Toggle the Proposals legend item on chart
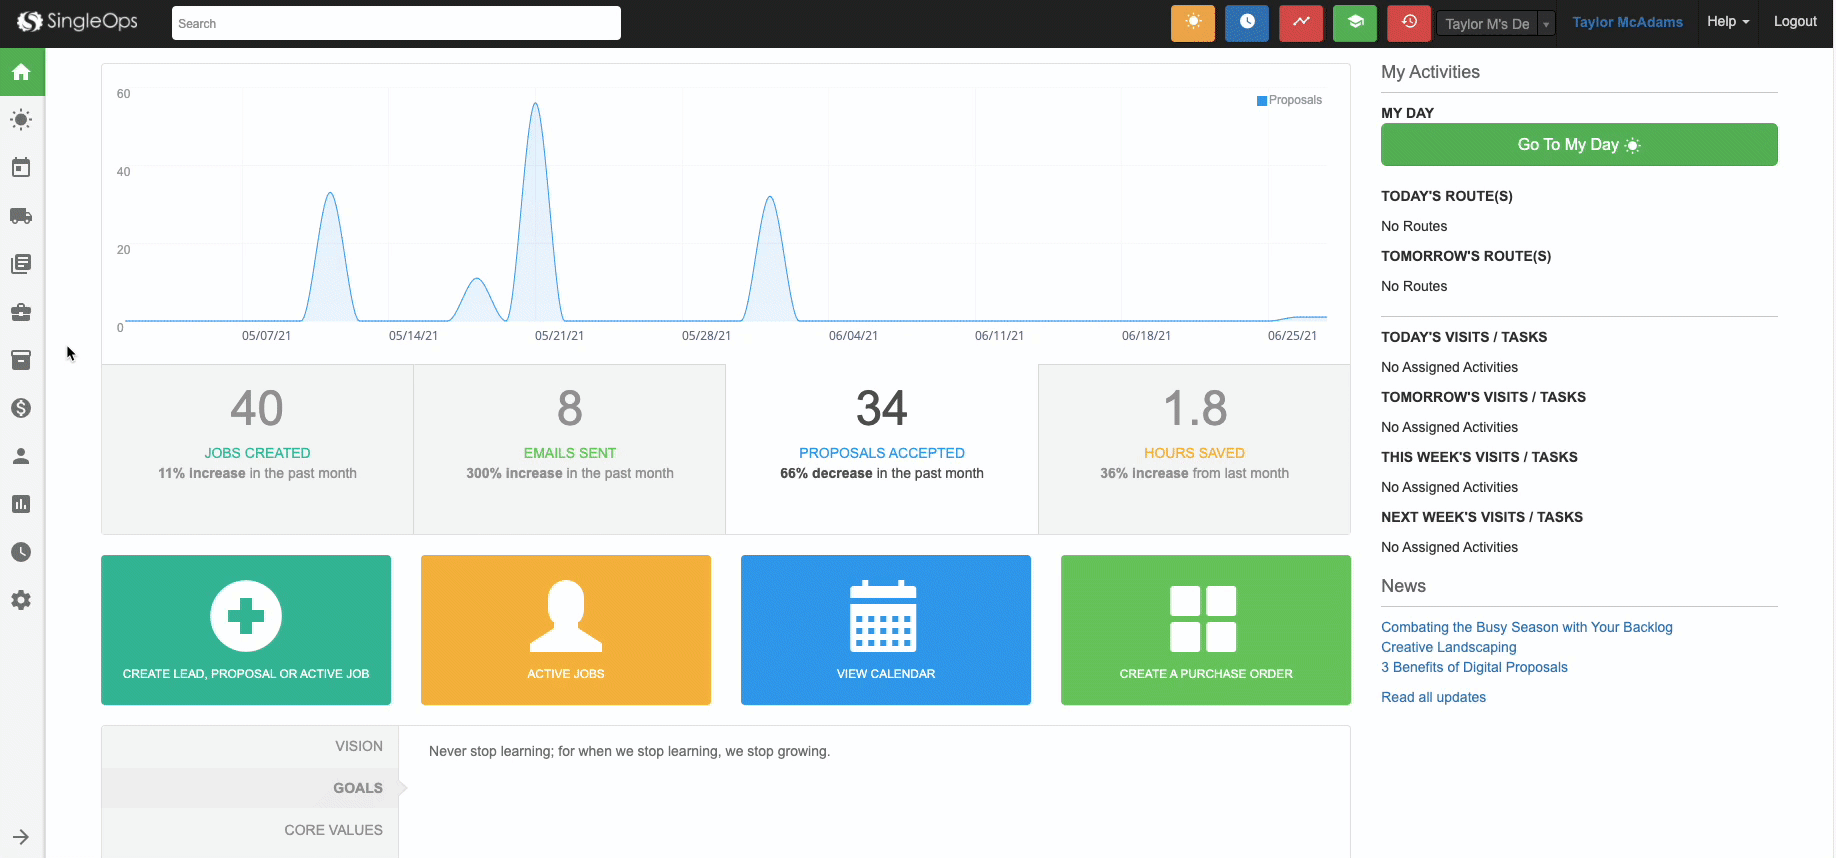The image size is (1836, 858). click(x=1289, y=100)
